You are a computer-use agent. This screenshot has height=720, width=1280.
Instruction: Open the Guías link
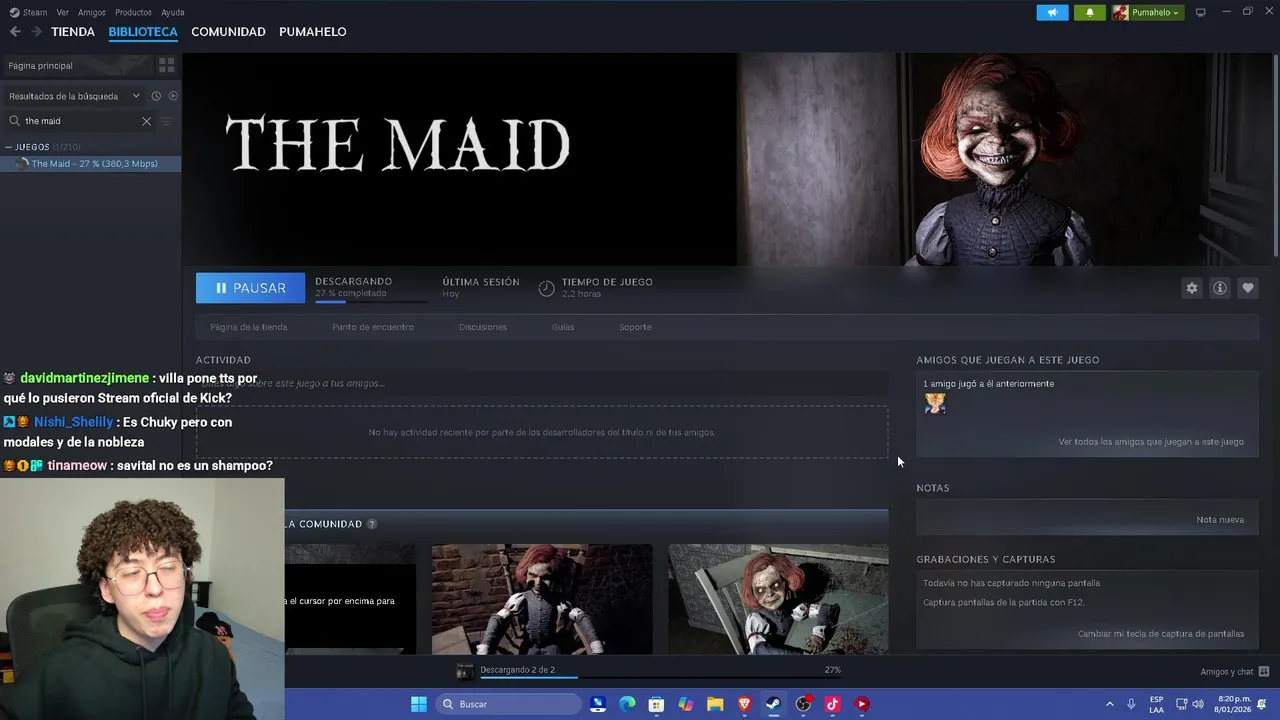pyautogui.click(x=563, y=327)
